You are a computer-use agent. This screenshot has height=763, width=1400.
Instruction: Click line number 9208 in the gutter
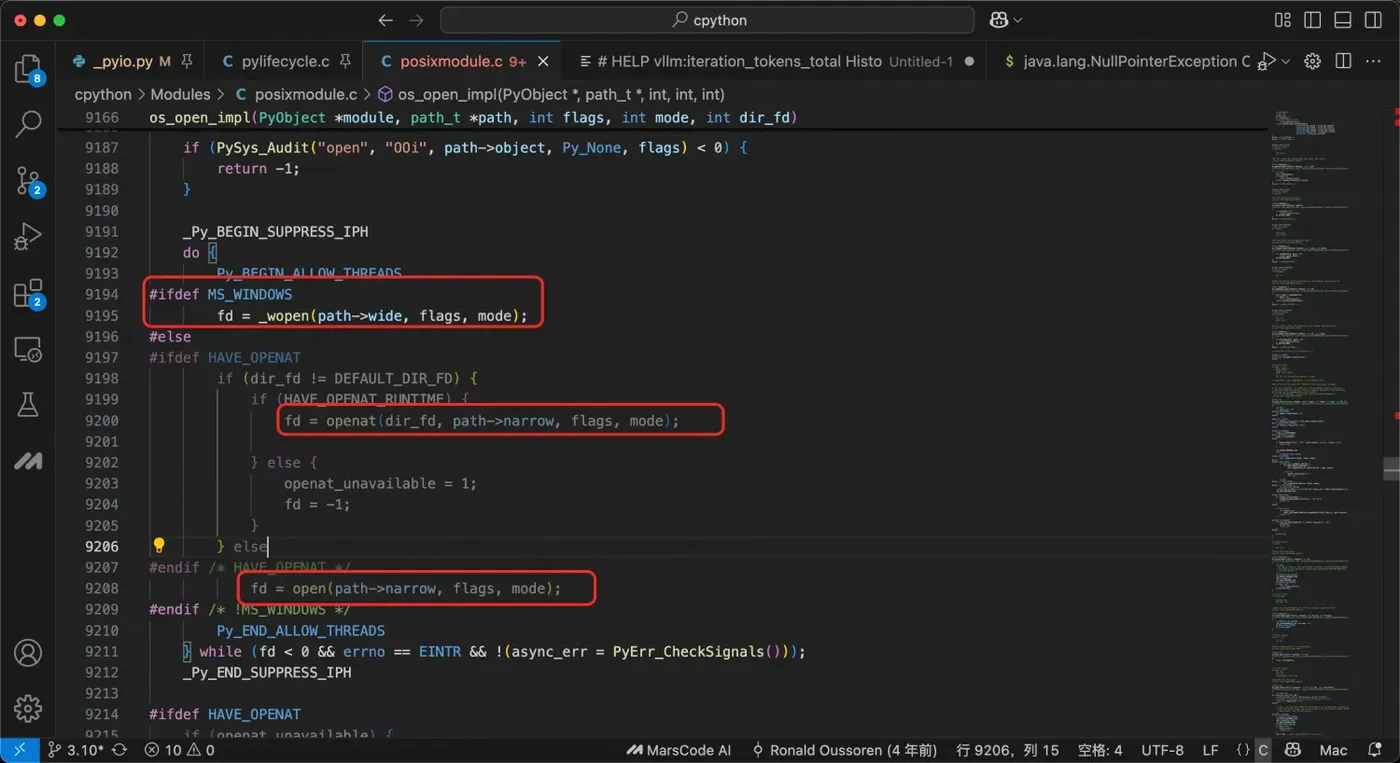click(x=102, y=589)
